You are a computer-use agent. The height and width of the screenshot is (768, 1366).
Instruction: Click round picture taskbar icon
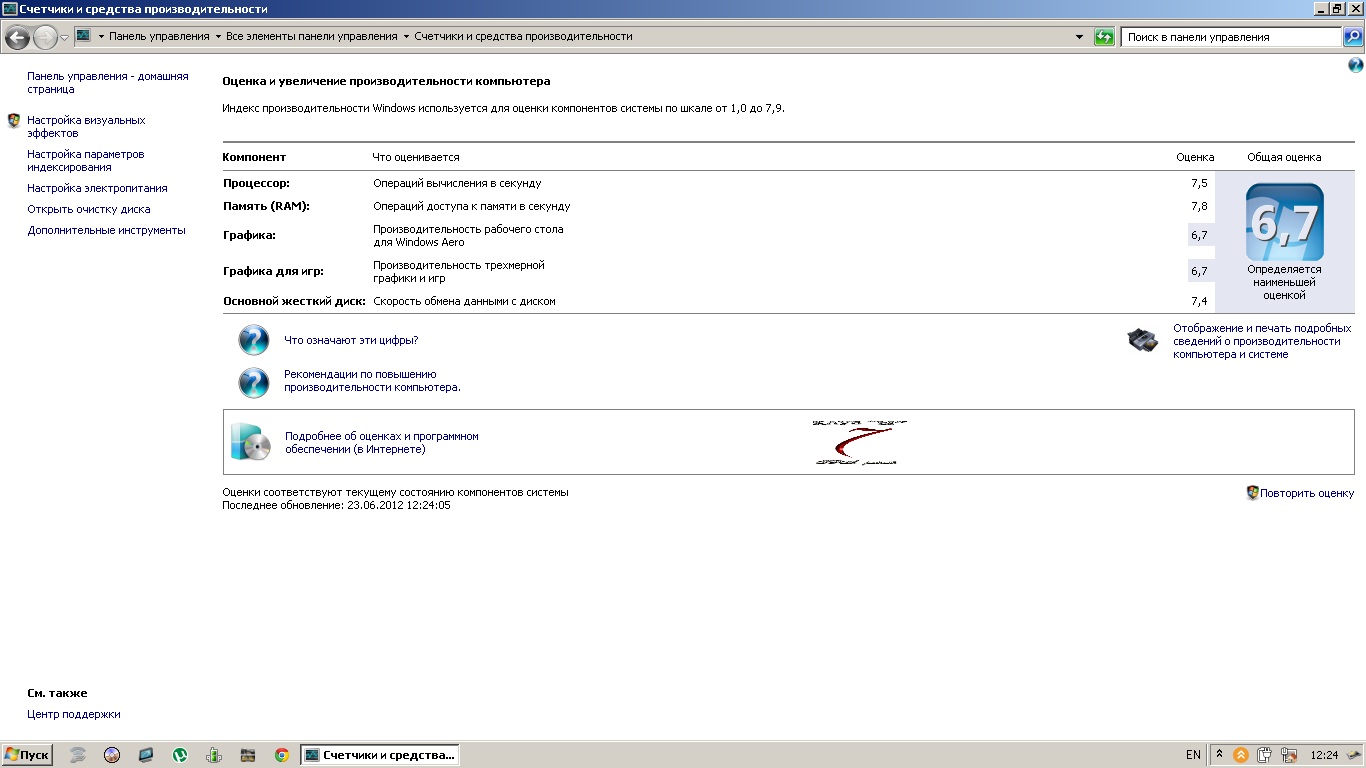click(112, 755)
